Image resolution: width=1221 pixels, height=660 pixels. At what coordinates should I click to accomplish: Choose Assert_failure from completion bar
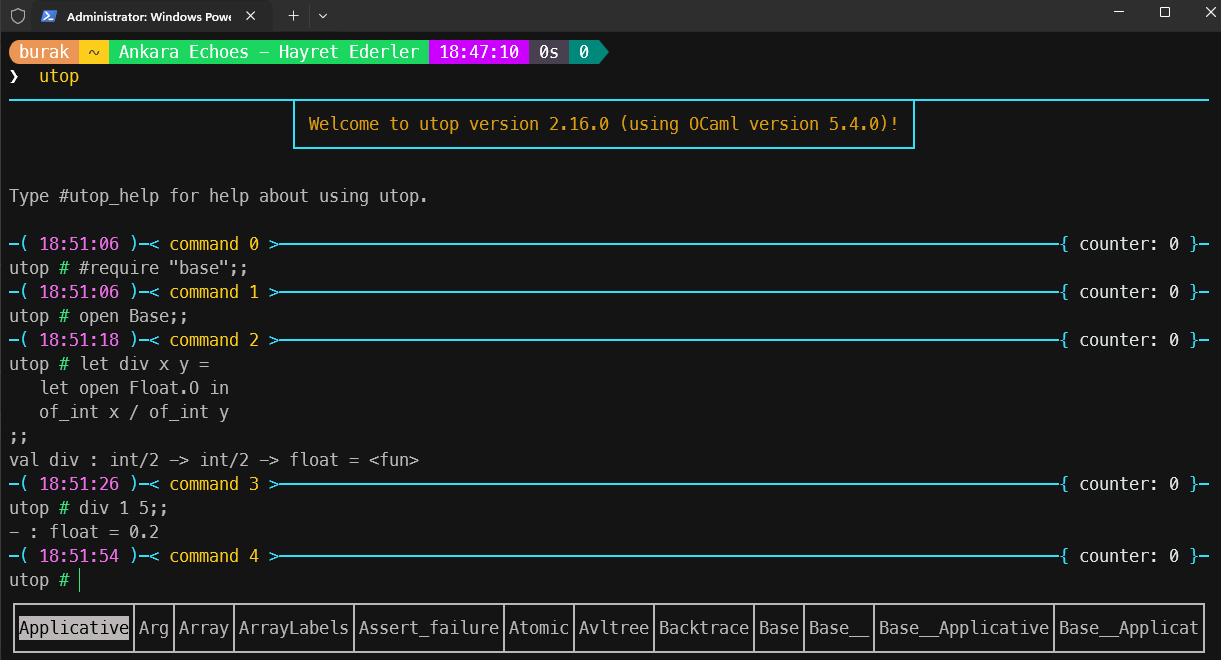pos(429,628)
